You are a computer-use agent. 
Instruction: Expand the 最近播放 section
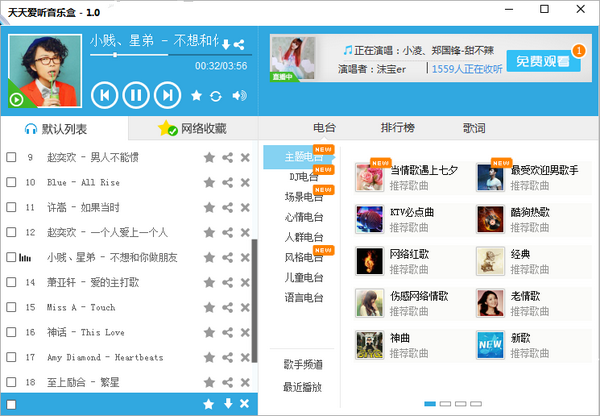coord(303,386)
